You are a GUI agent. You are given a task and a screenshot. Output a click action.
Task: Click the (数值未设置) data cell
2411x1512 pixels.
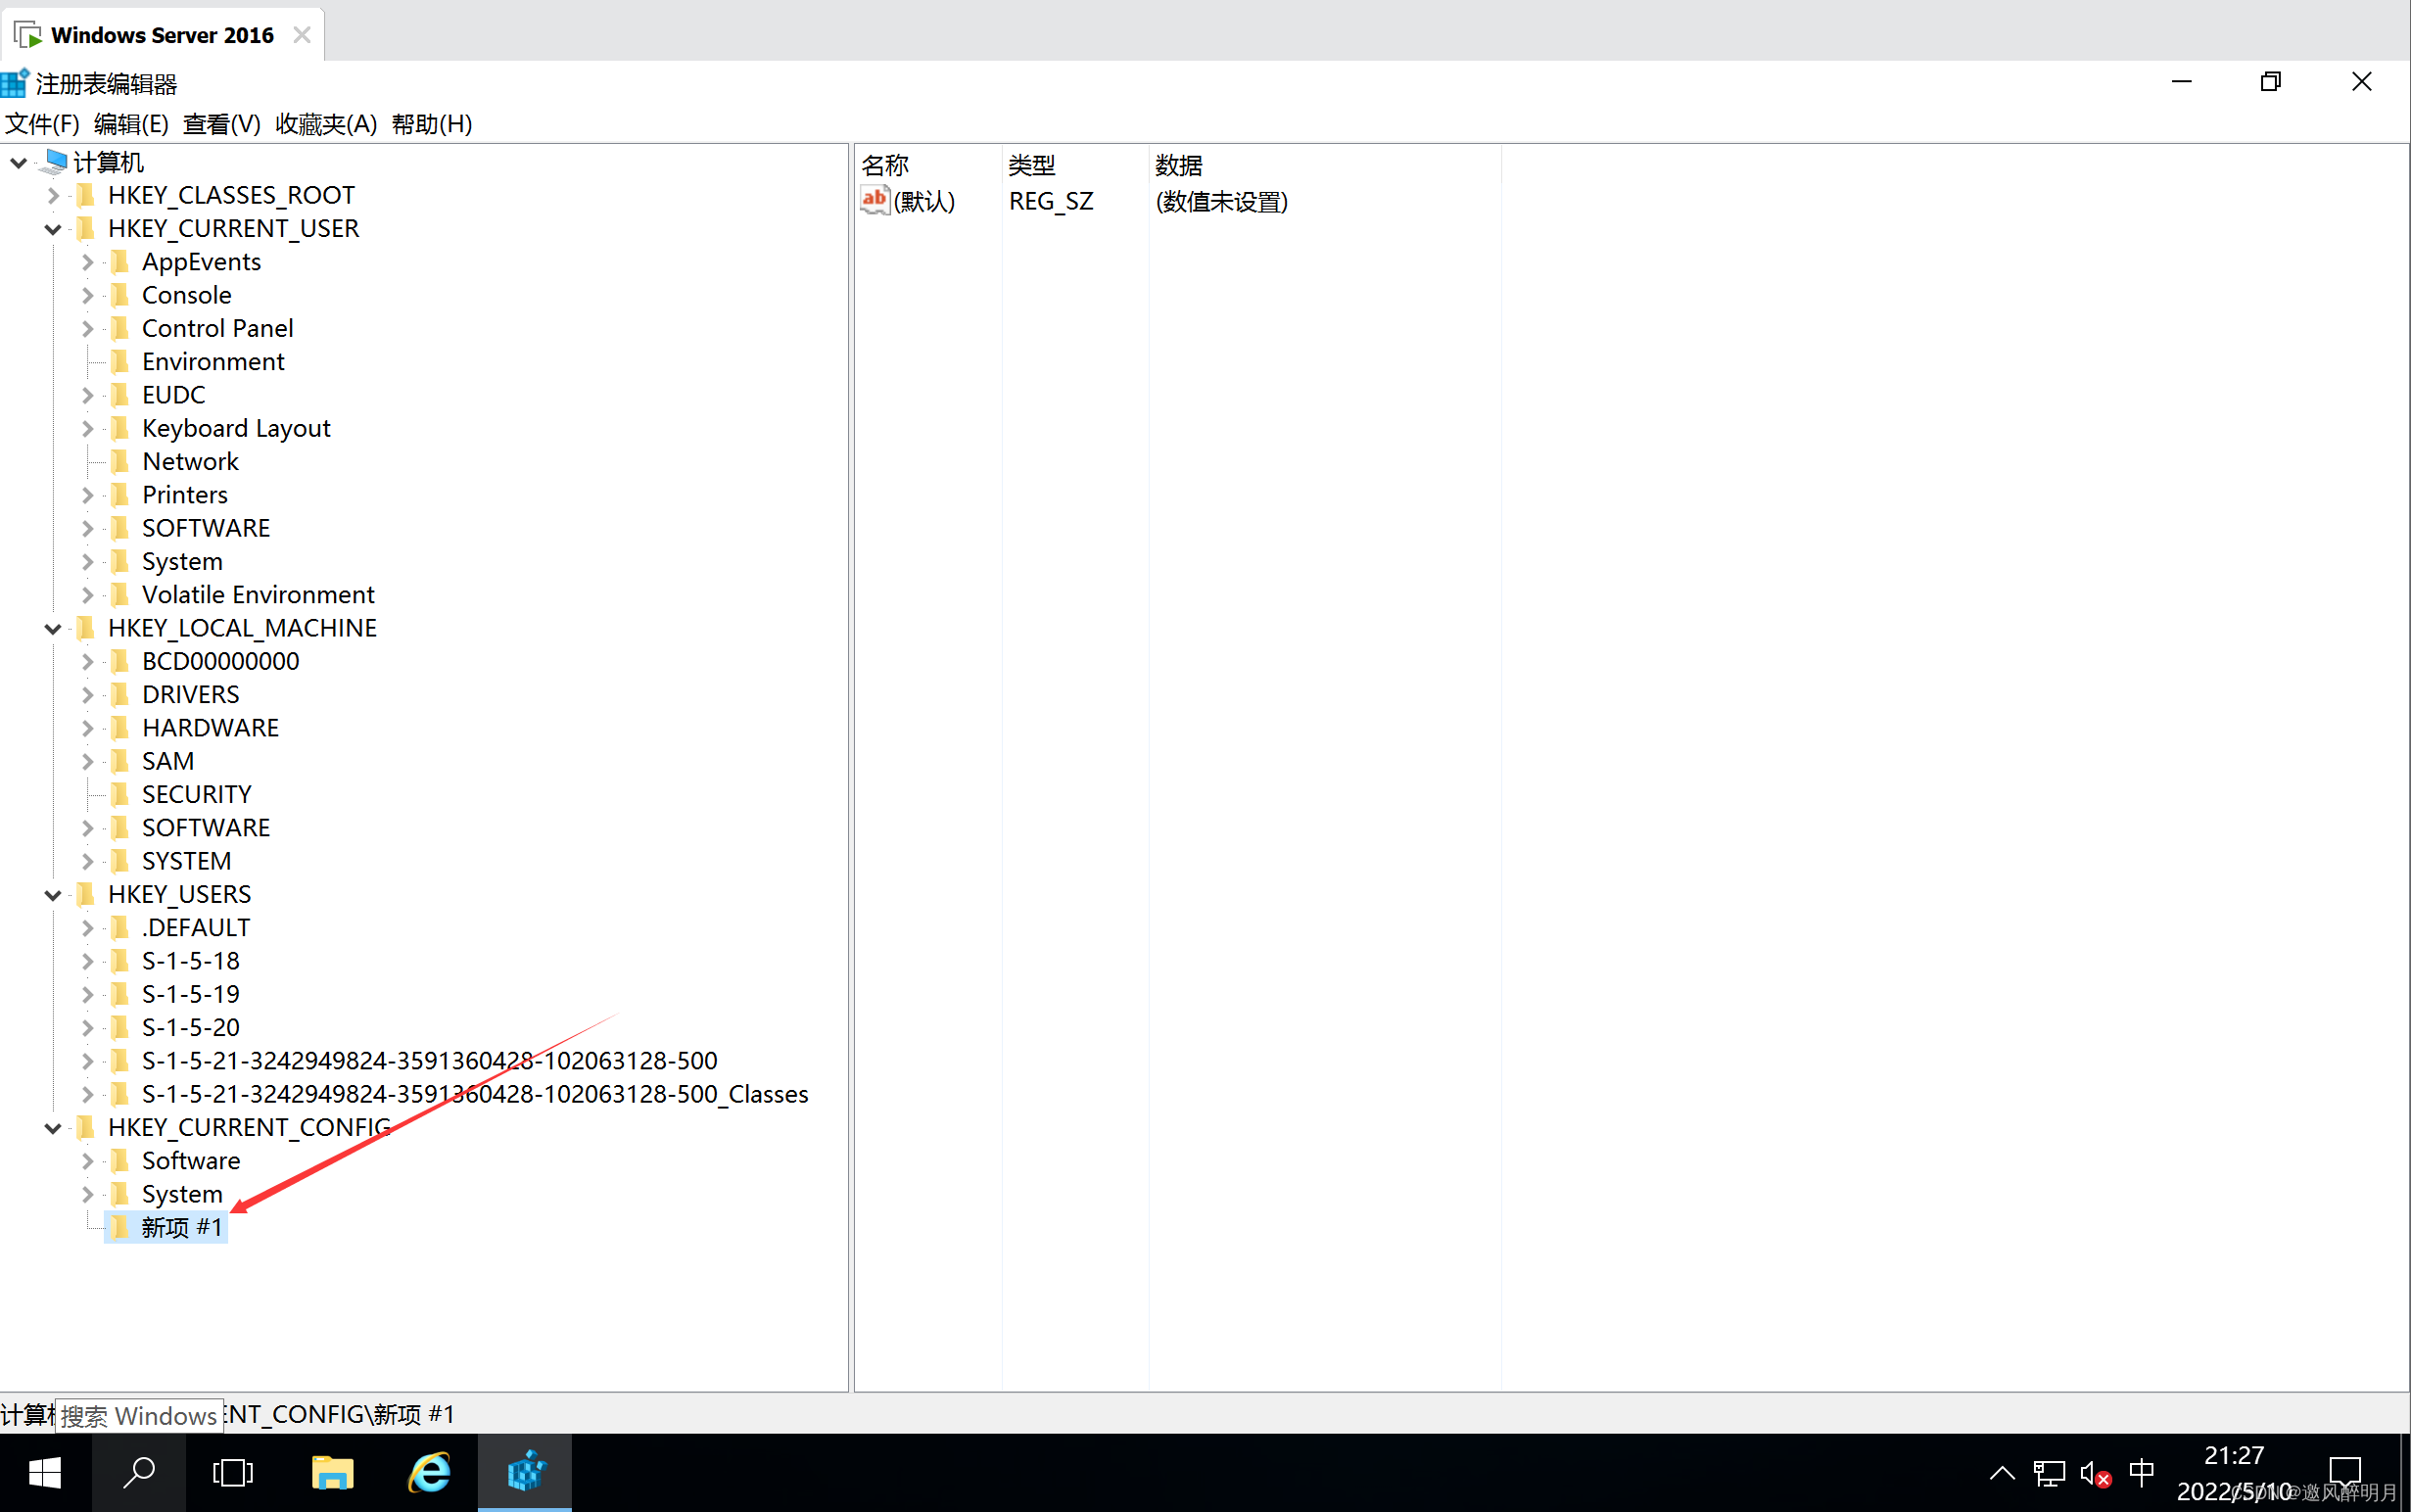point(1221,201)
